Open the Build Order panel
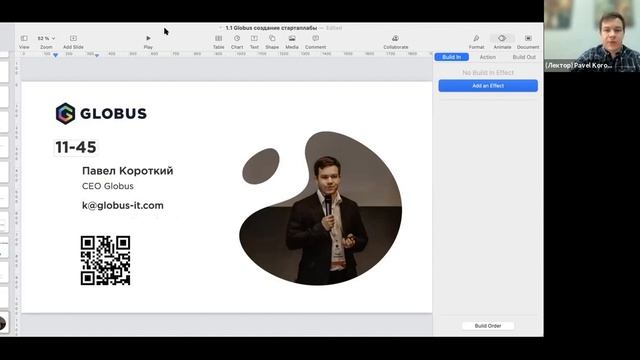The width and height of the screenshot is (640, 360). (488, 326)
